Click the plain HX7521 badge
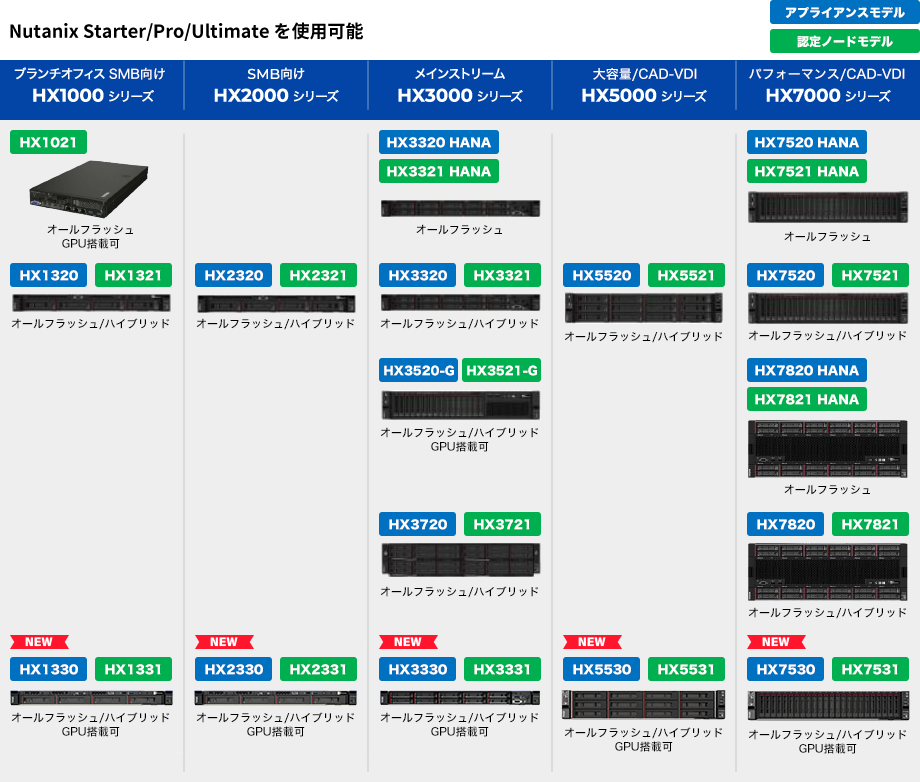This screenshot has height=782, width=920. pyautogui.click(x=870, y=275)
